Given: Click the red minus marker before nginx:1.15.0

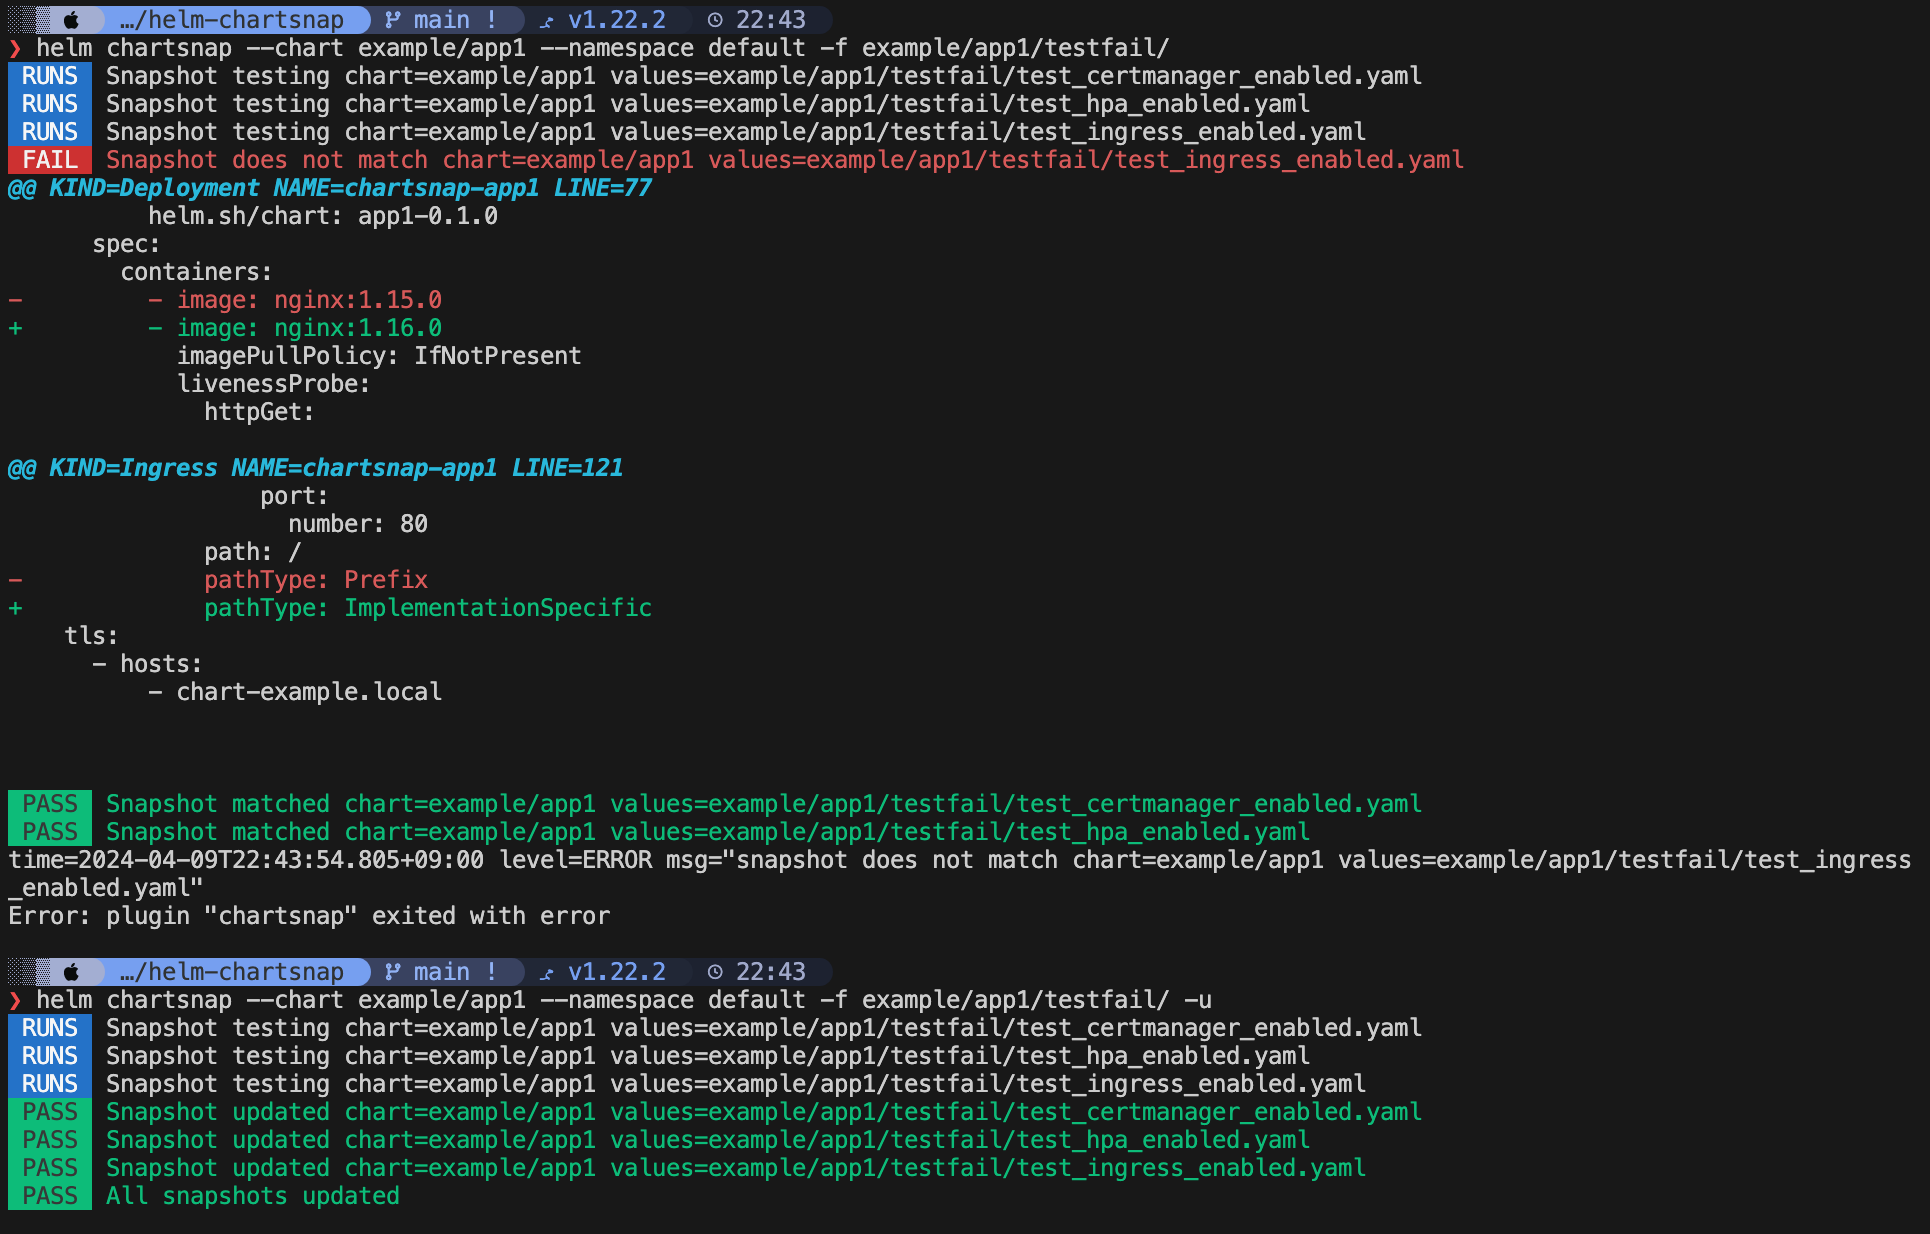Looking at the screenshot, I should (15, 300).
